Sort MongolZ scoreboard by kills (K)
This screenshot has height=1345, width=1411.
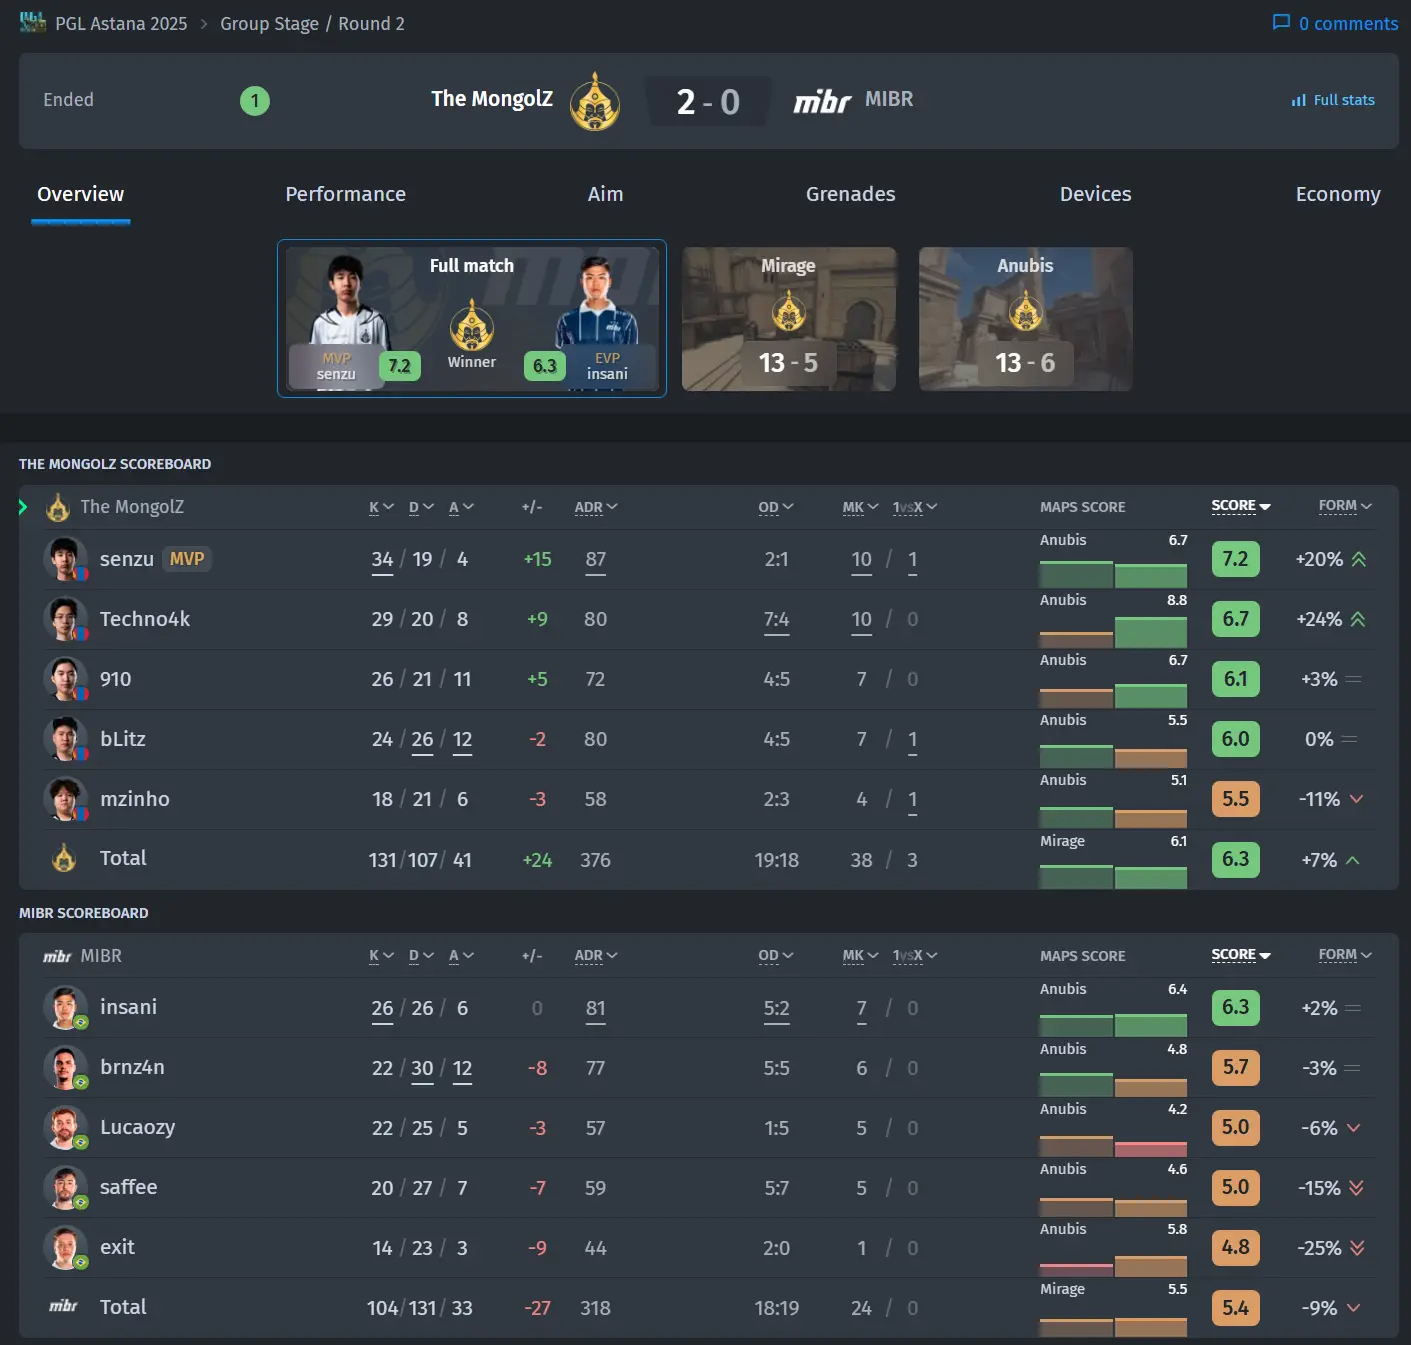(382, 507)
